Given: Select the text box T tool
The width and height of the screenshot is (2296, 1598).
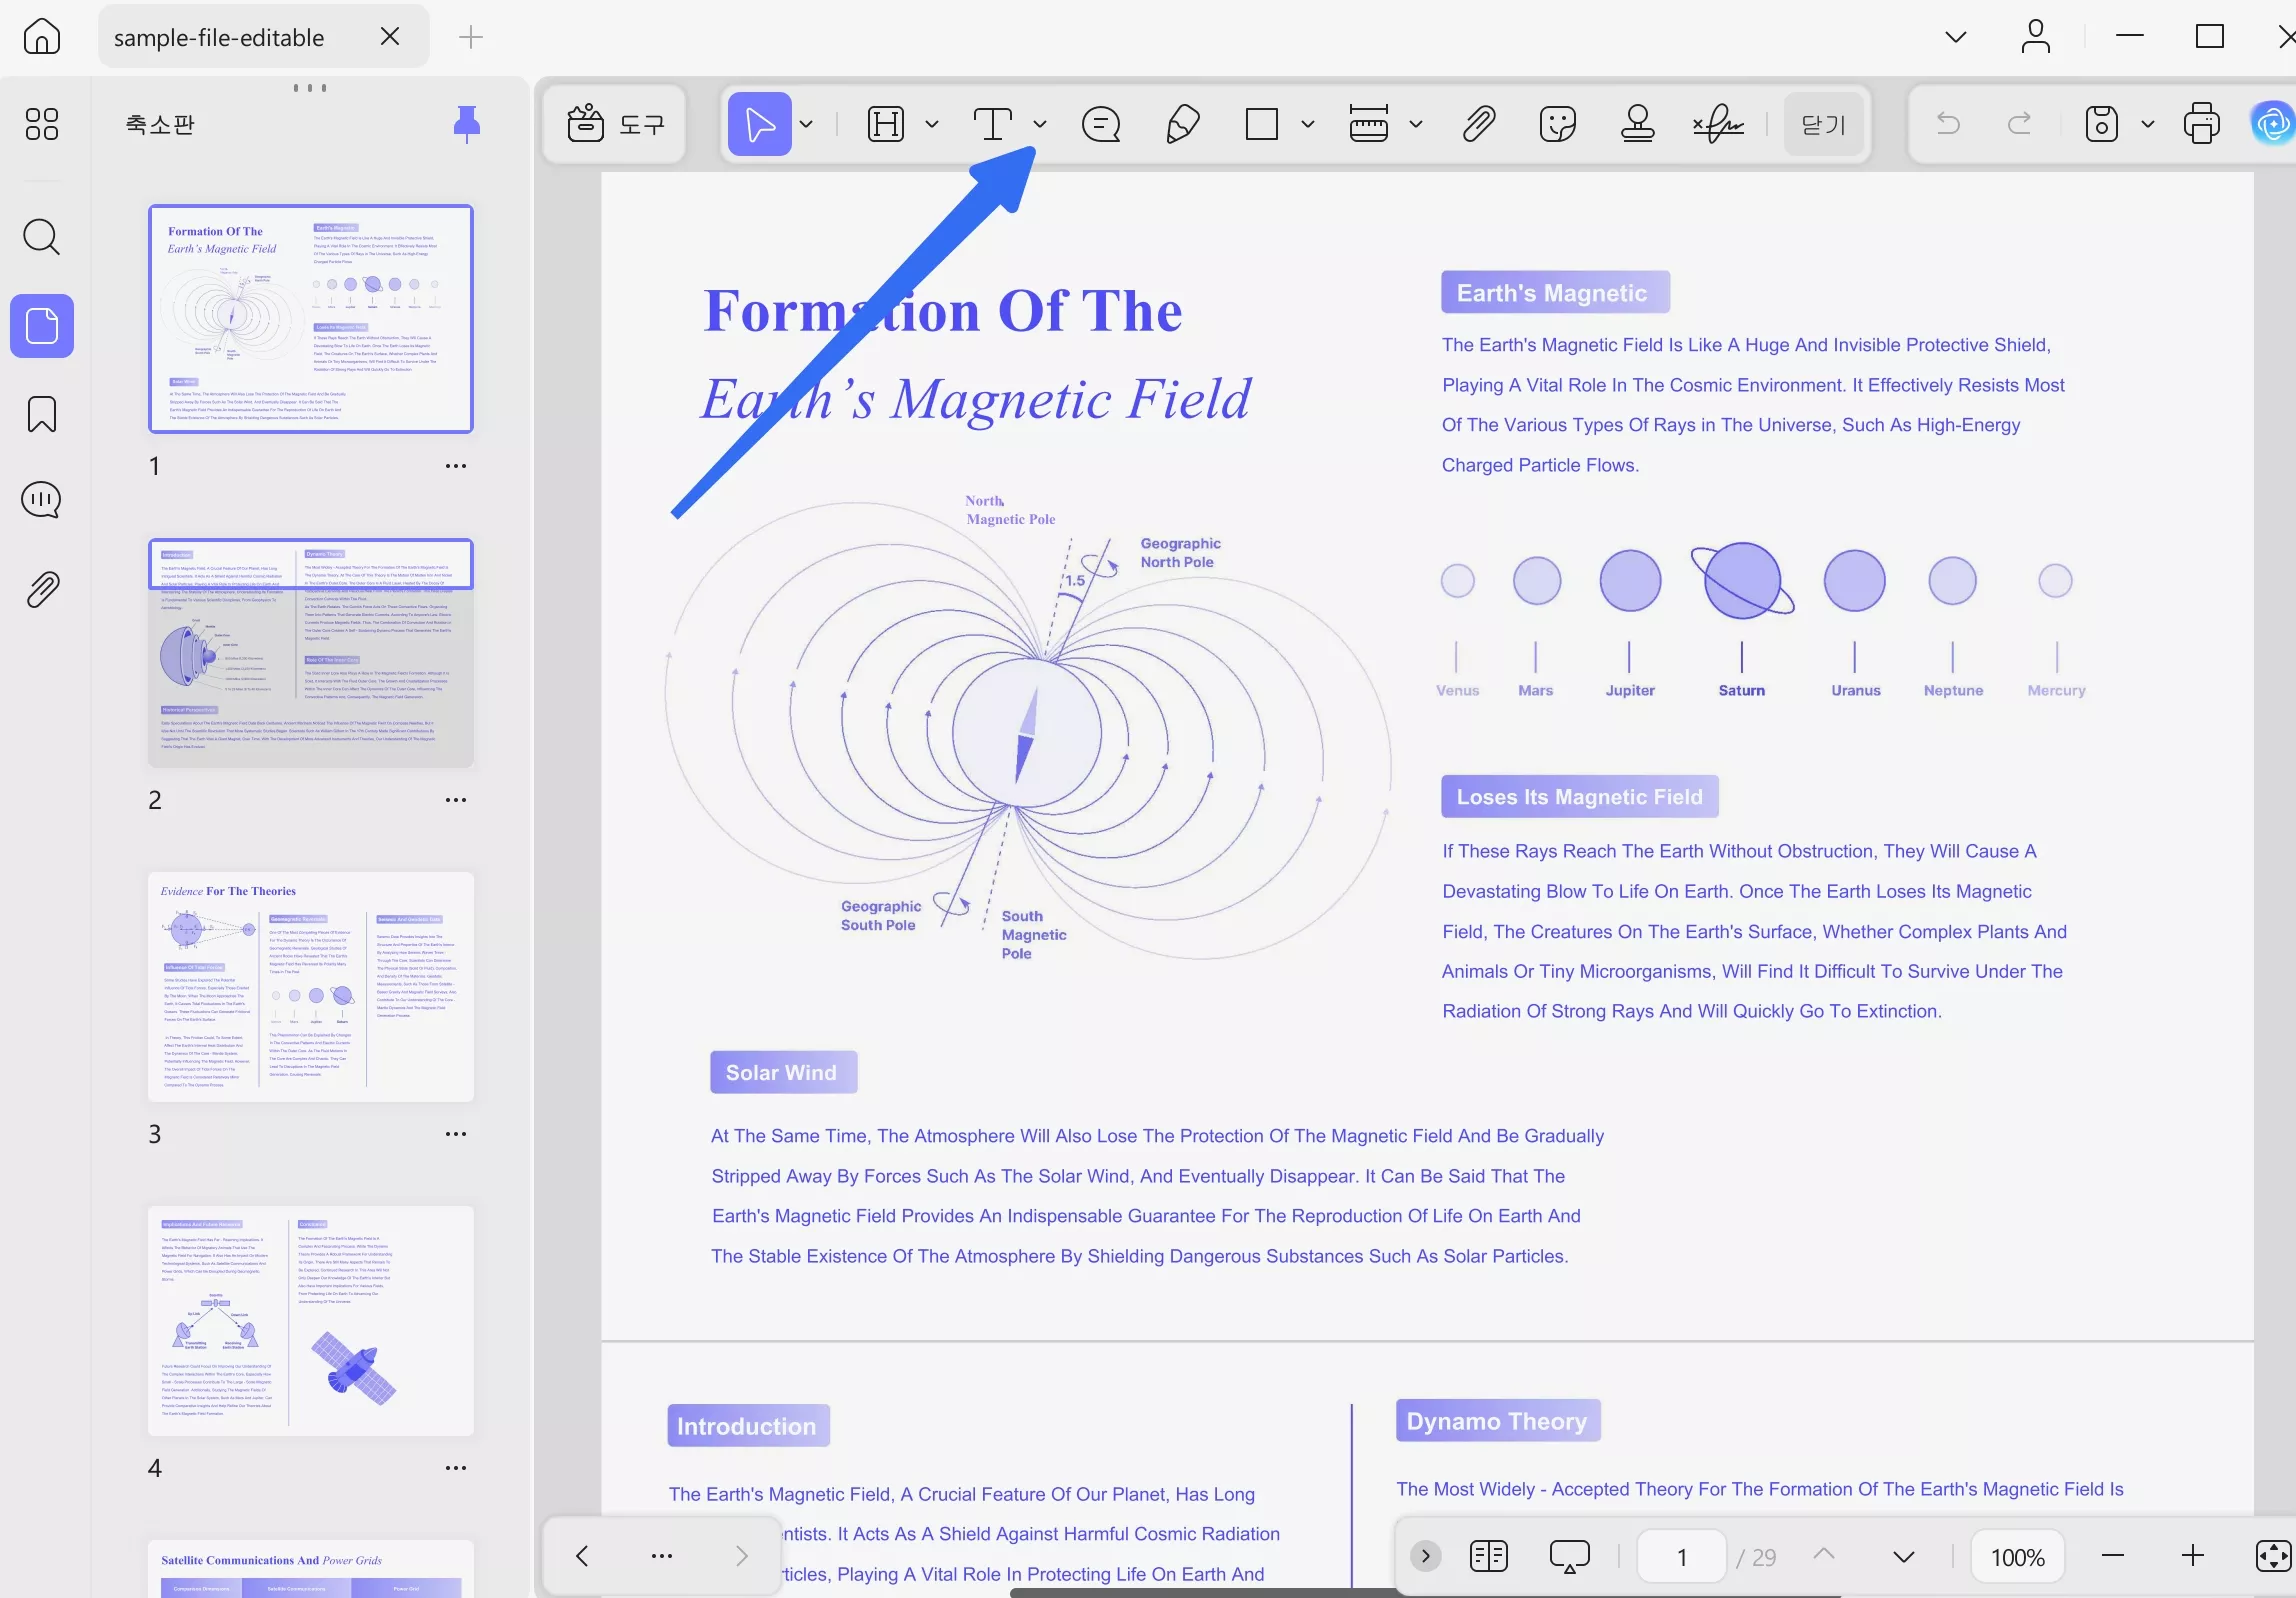Looking at the screenshot, I should 993,124.
